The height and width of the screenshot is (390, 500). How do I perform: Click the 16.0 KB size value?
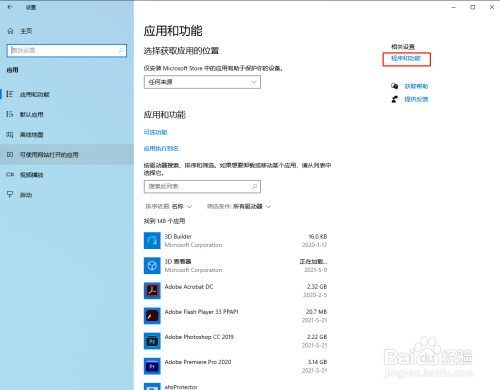[318, 236]
